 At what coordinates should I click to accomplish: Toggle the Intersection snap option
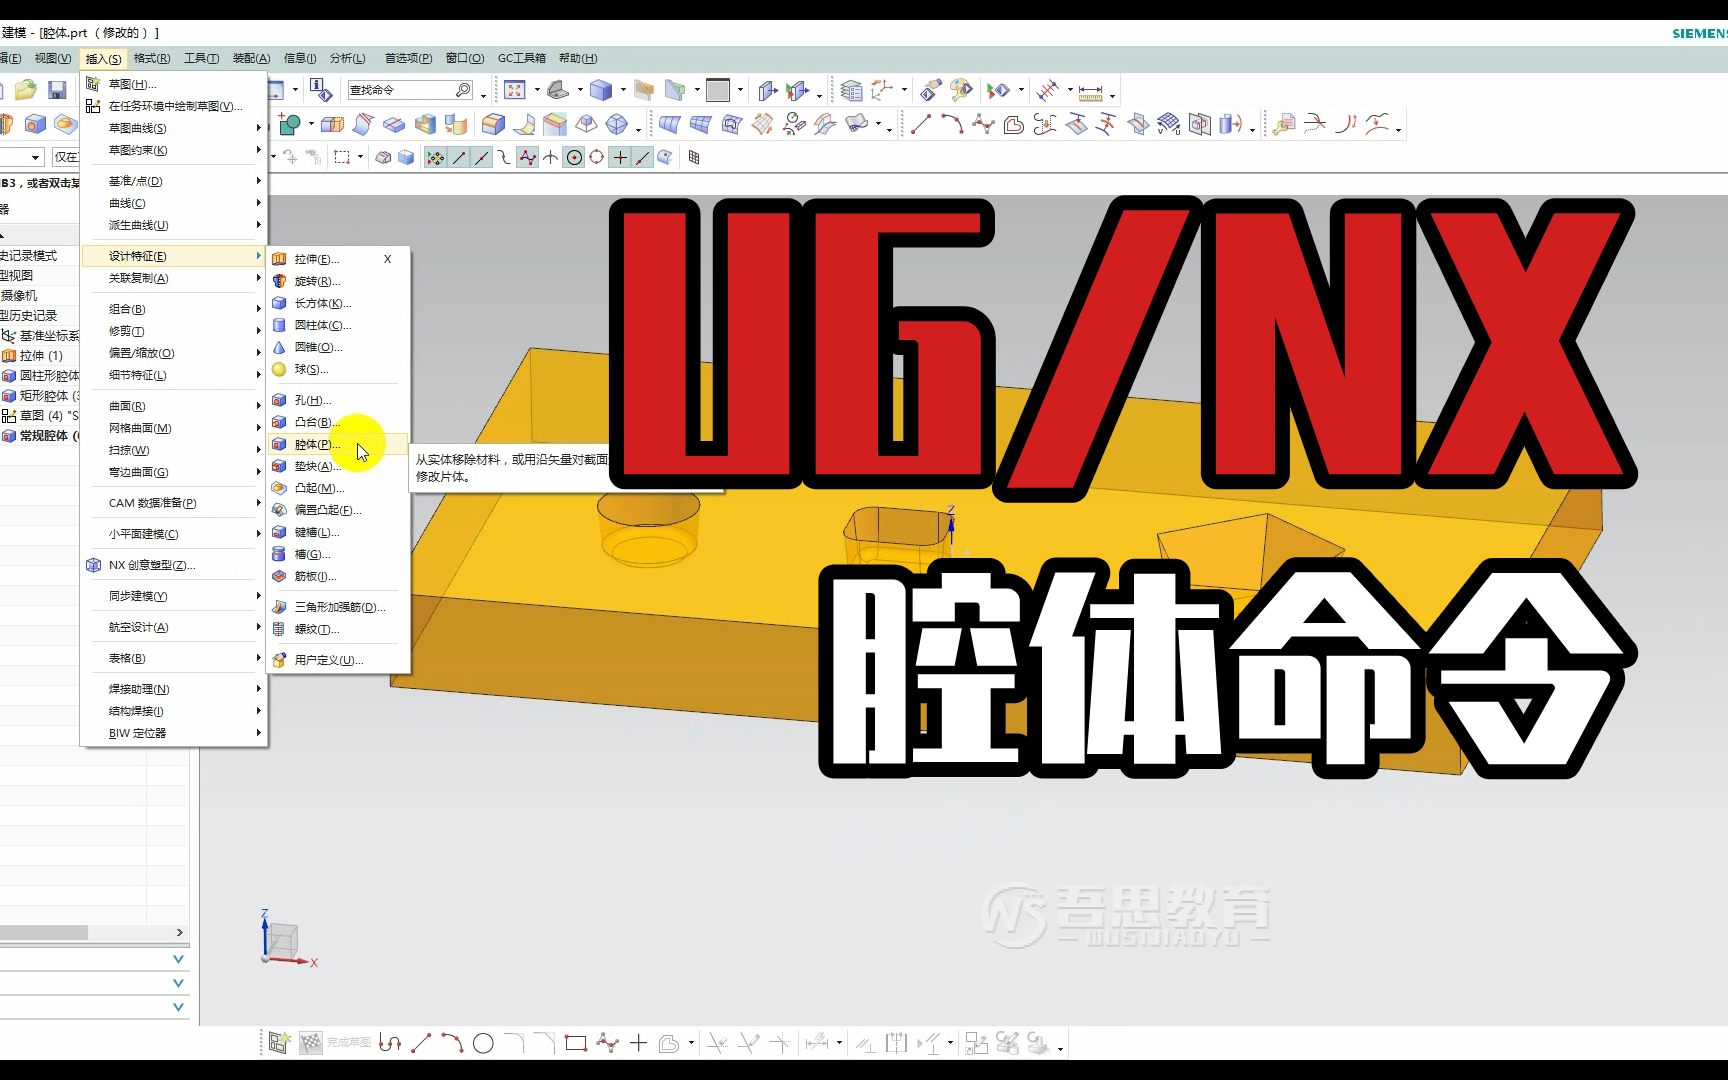tap(550, 158)
